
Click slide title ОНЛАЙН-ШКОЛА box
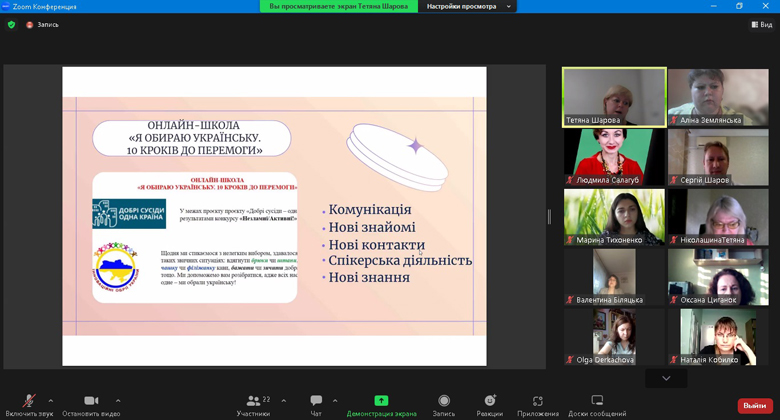pyautogui.click(x=192, y=138)
